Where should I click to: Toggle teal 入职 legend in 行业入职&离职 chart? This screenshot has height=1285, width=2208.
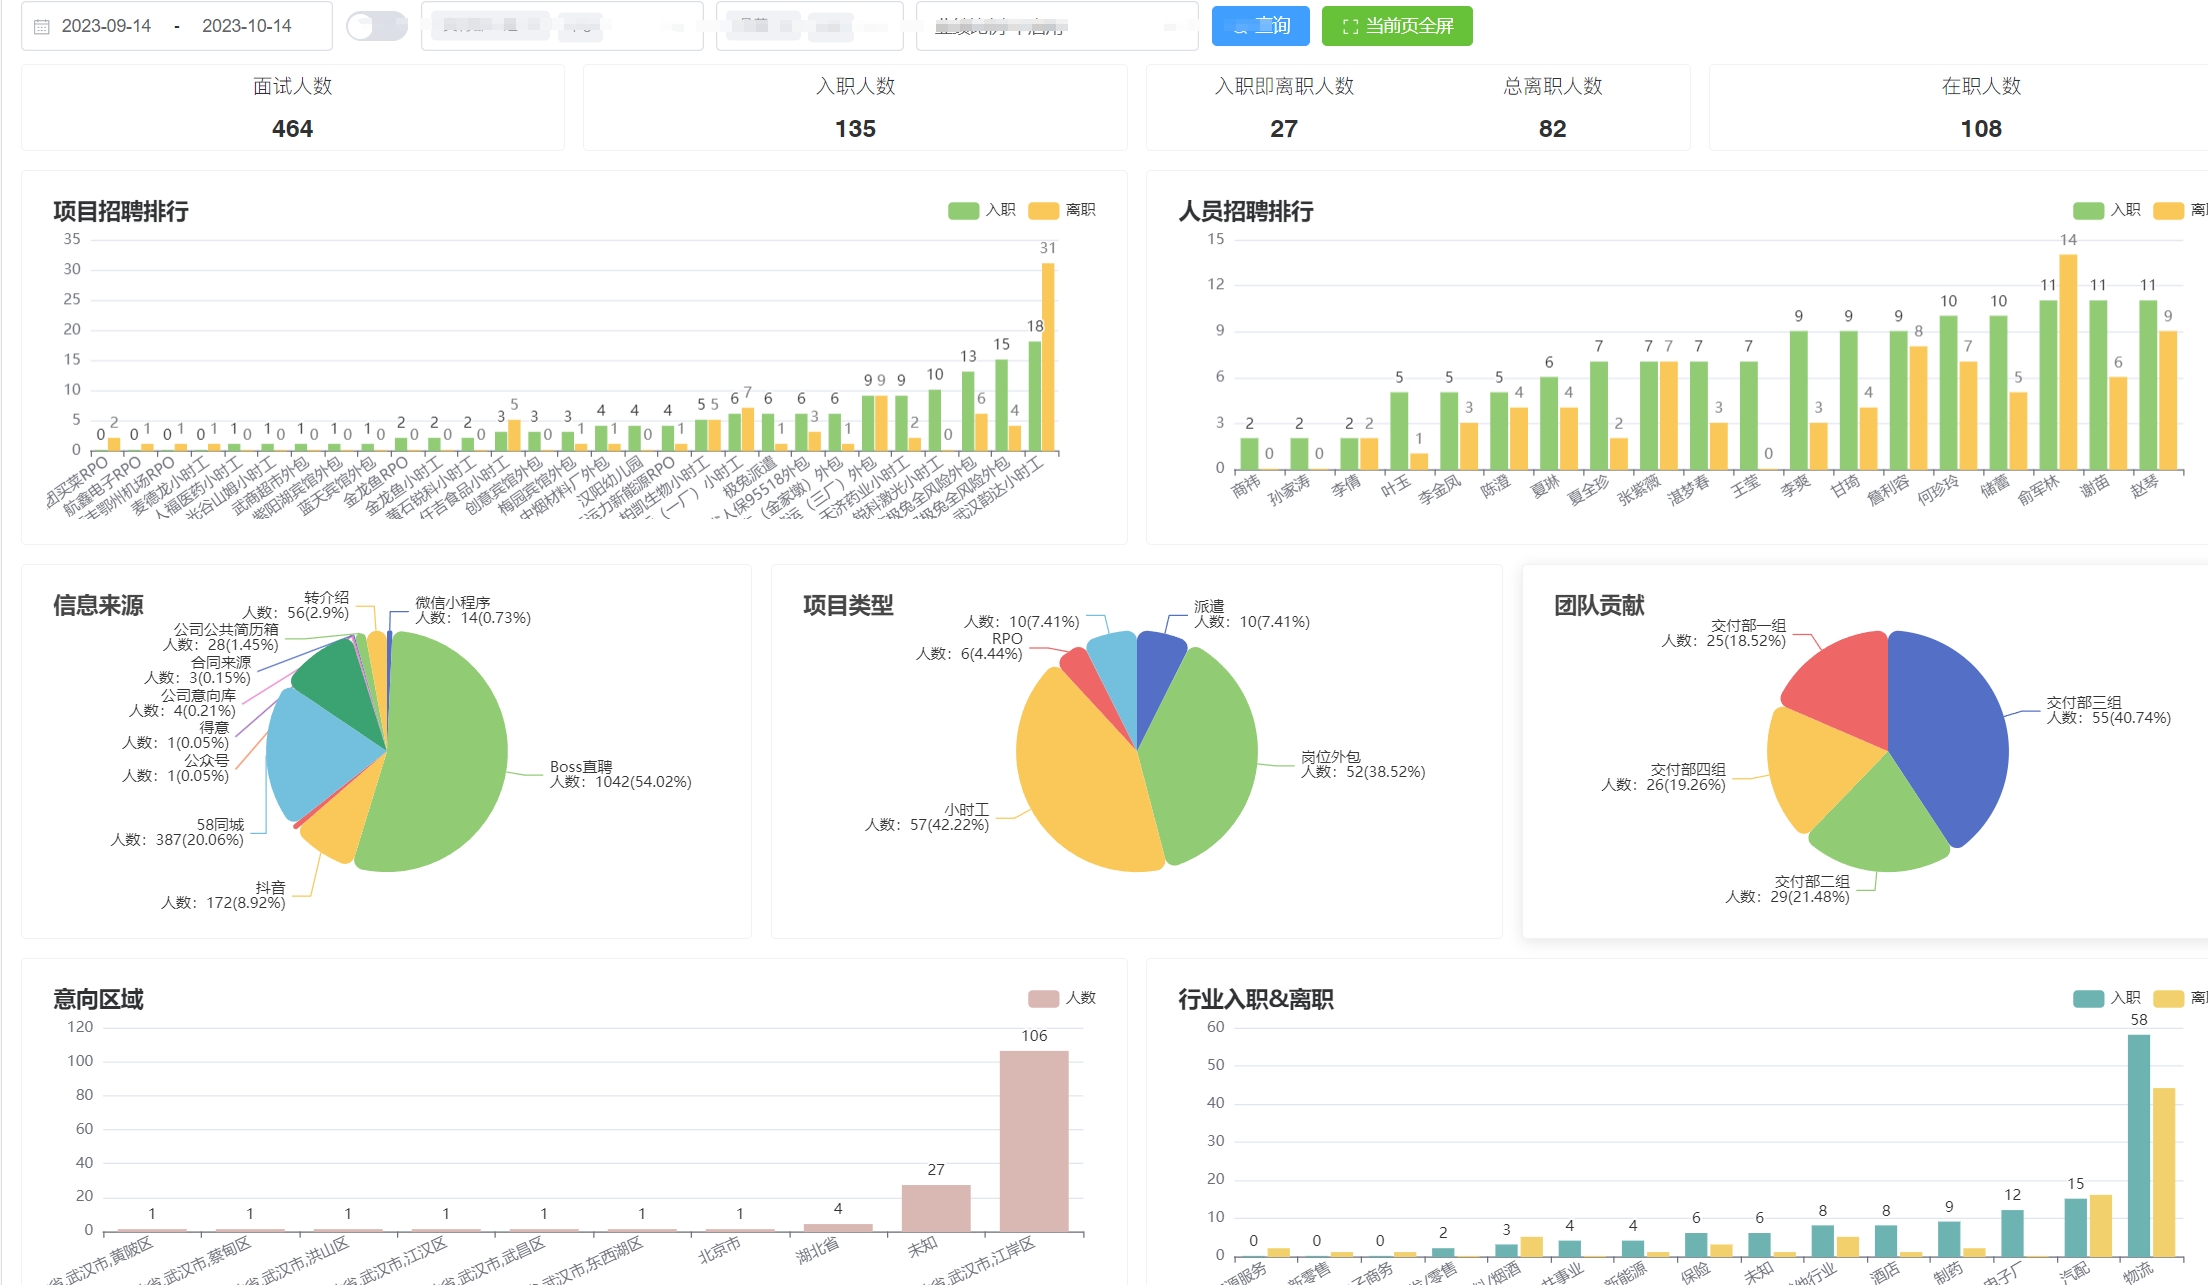point(2106,998)
